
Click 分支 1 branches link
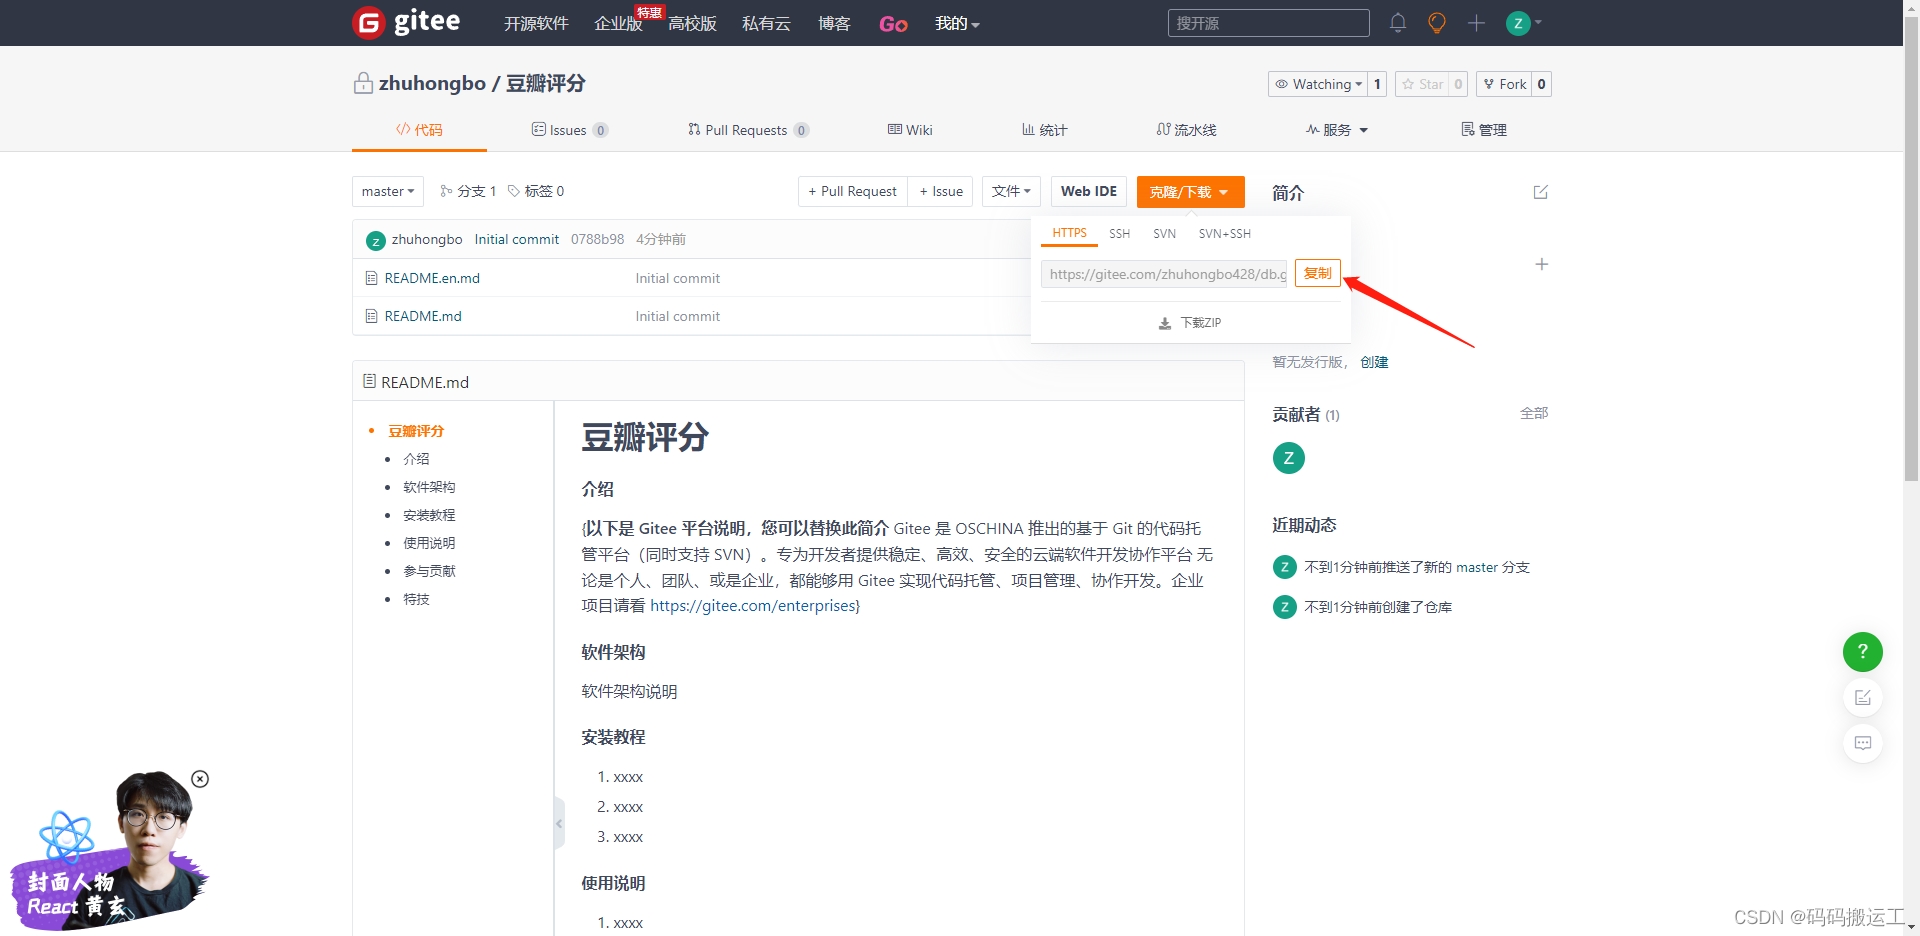point(468,191)
